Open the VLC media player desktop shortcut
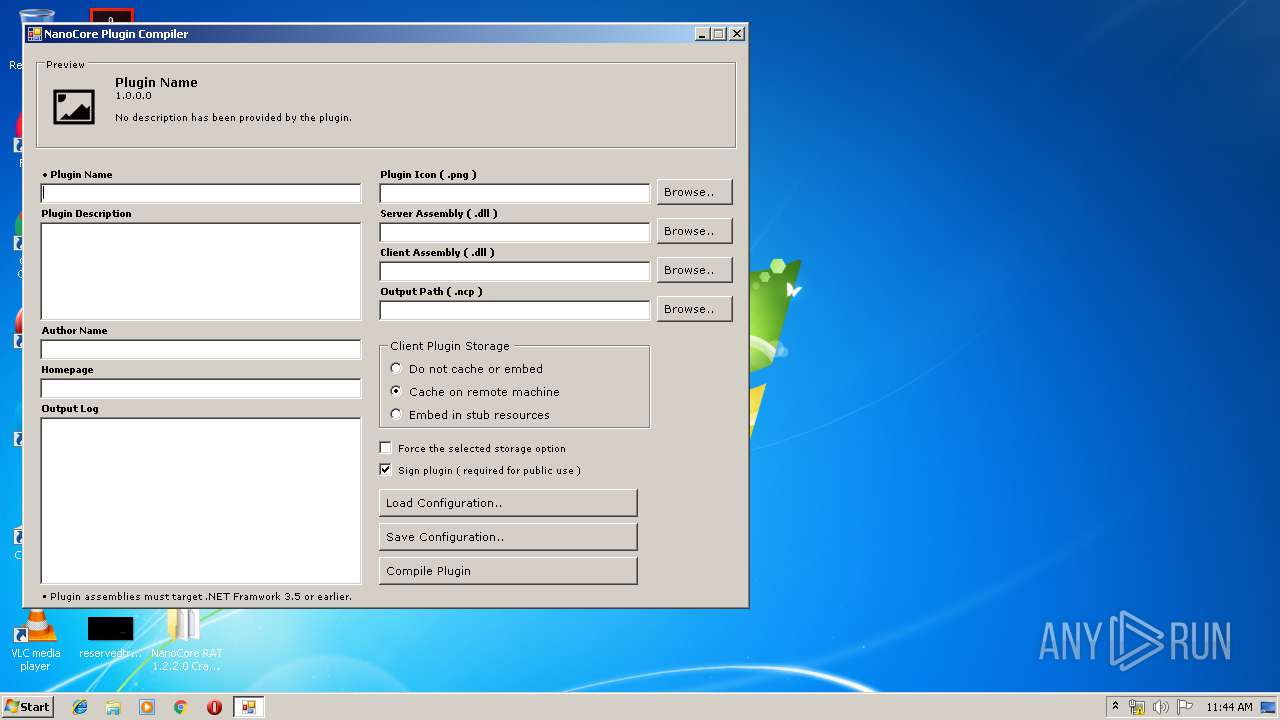The image size is (1280, 720). pyautogui.click(x=35, y=642)
